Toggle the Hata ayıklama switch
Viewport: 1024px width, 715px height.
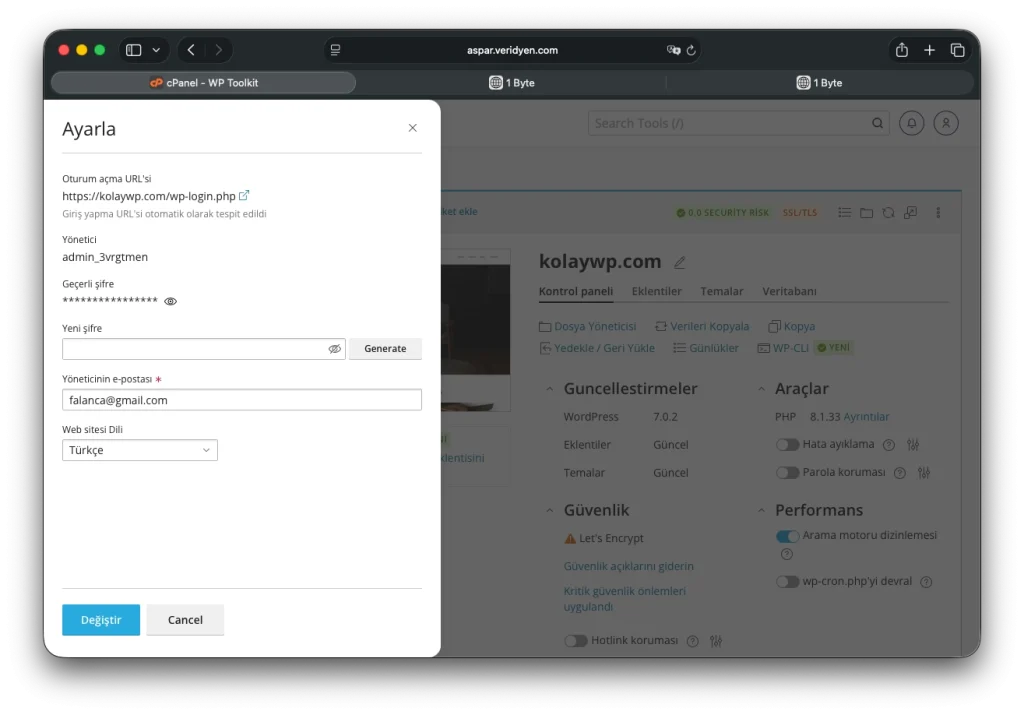787,445
